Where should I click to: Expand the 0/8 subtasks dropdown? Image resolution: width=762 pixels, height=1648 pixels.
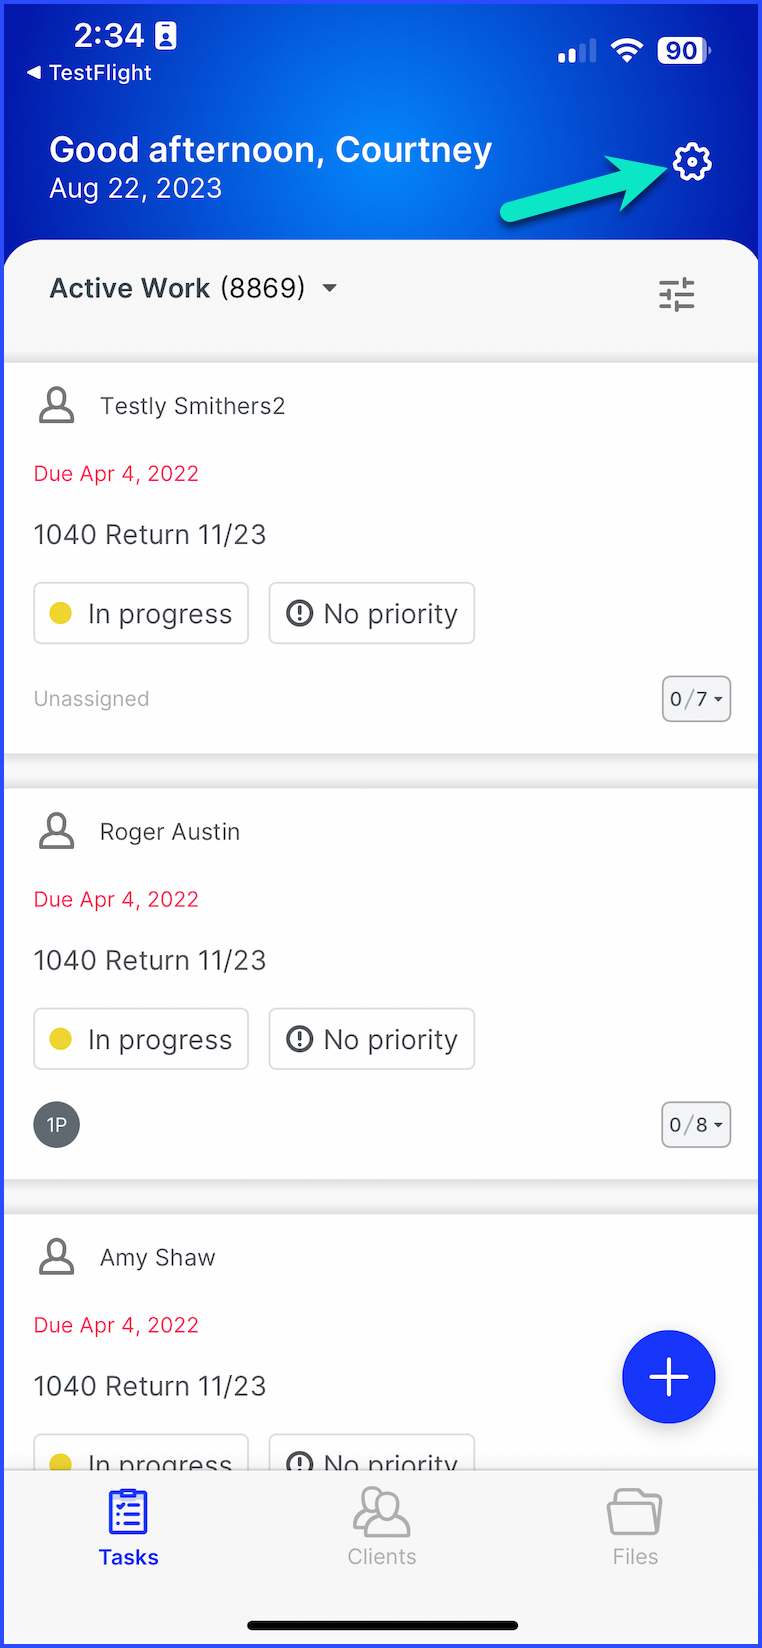(696, 1125)
